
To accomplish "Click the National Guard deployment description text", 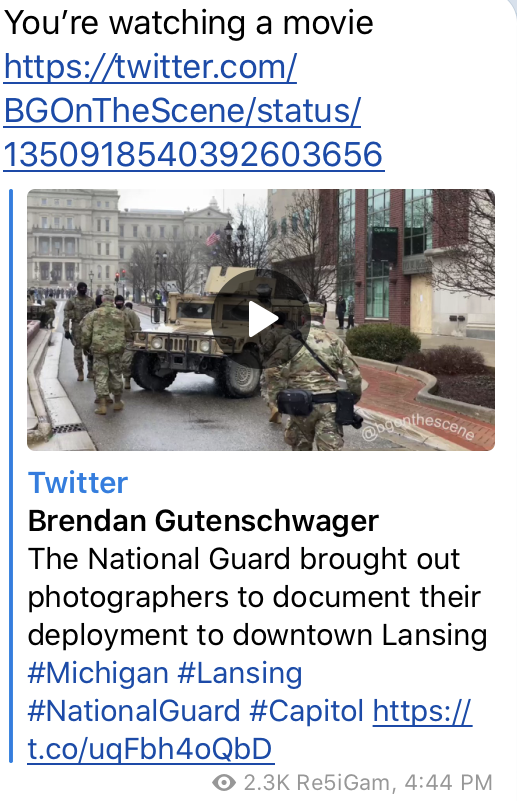I will [x=257, y=597].
